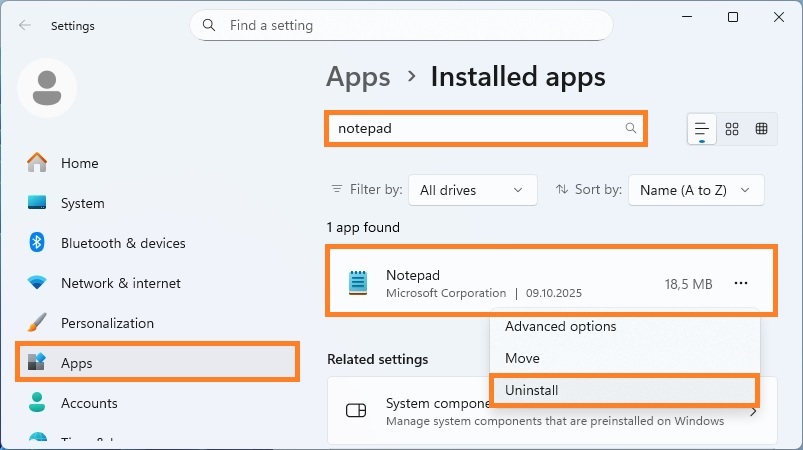Click the Notepad app icon
Screen dimensions: 803x450
click(x=358, y=283)
